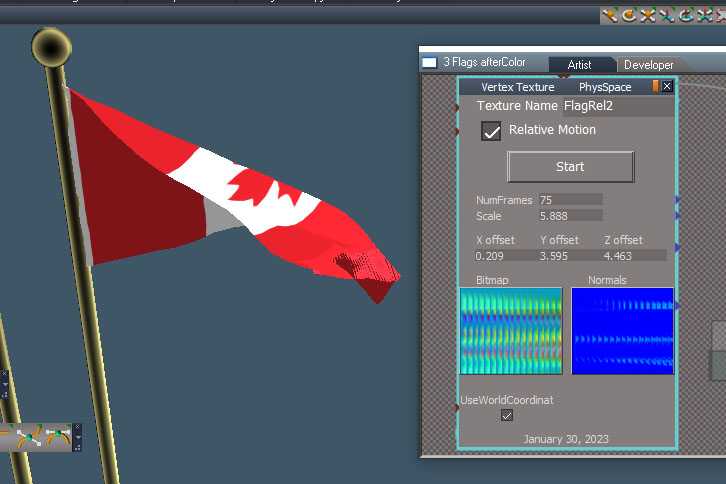726x484 pixels.
Task: Click the January 30, 2023 date text
Action: pos(566,439)
